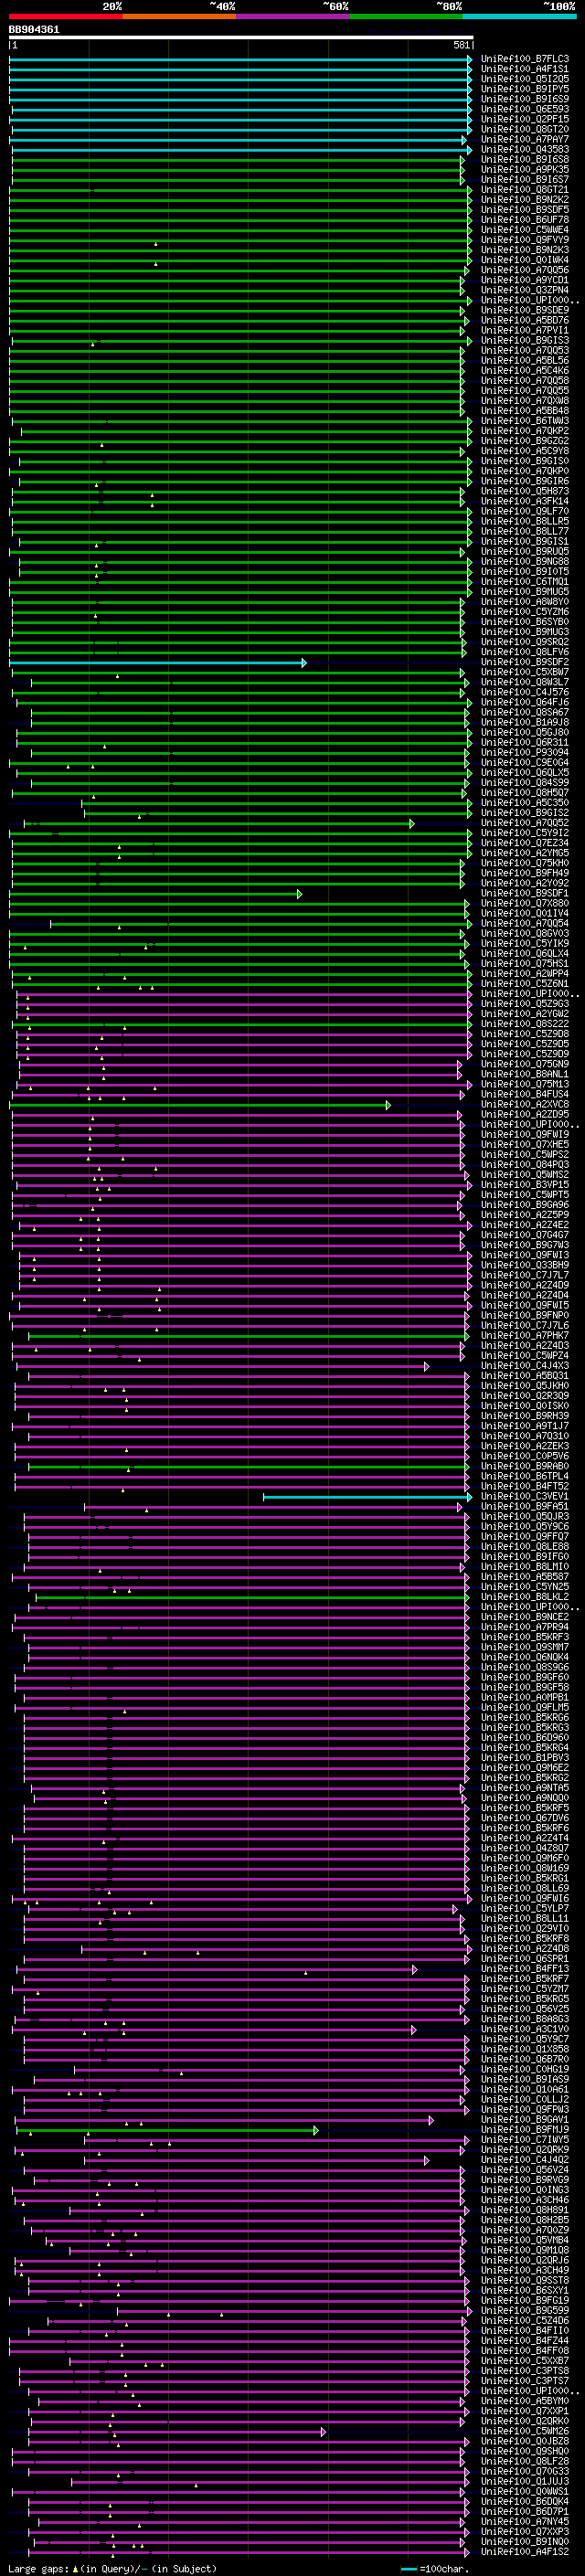Pick the UniRef100_A5C9Y8 hit label
This screenshot has width=585, height=2576.
pos(525,451)
